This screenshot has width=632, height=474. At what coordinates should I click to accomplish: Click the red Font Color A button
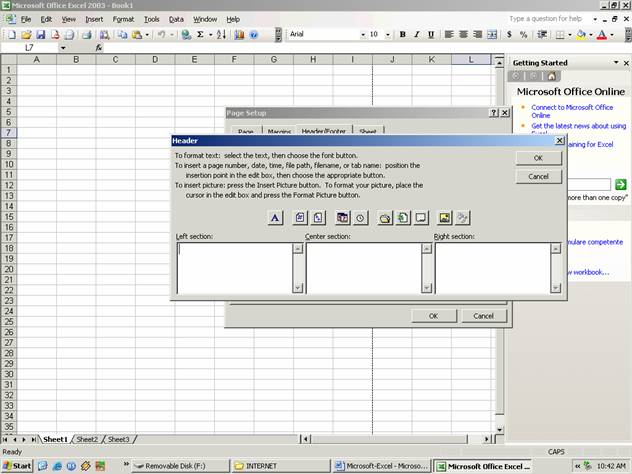click(602, 35)
